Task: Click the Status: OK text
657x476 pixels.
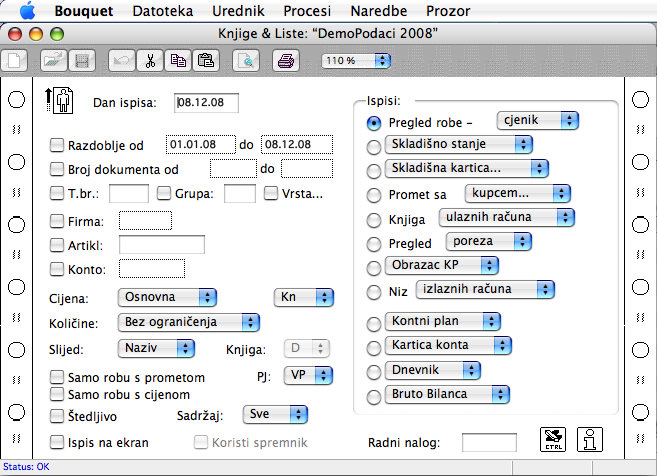Action: pos(26,467)
